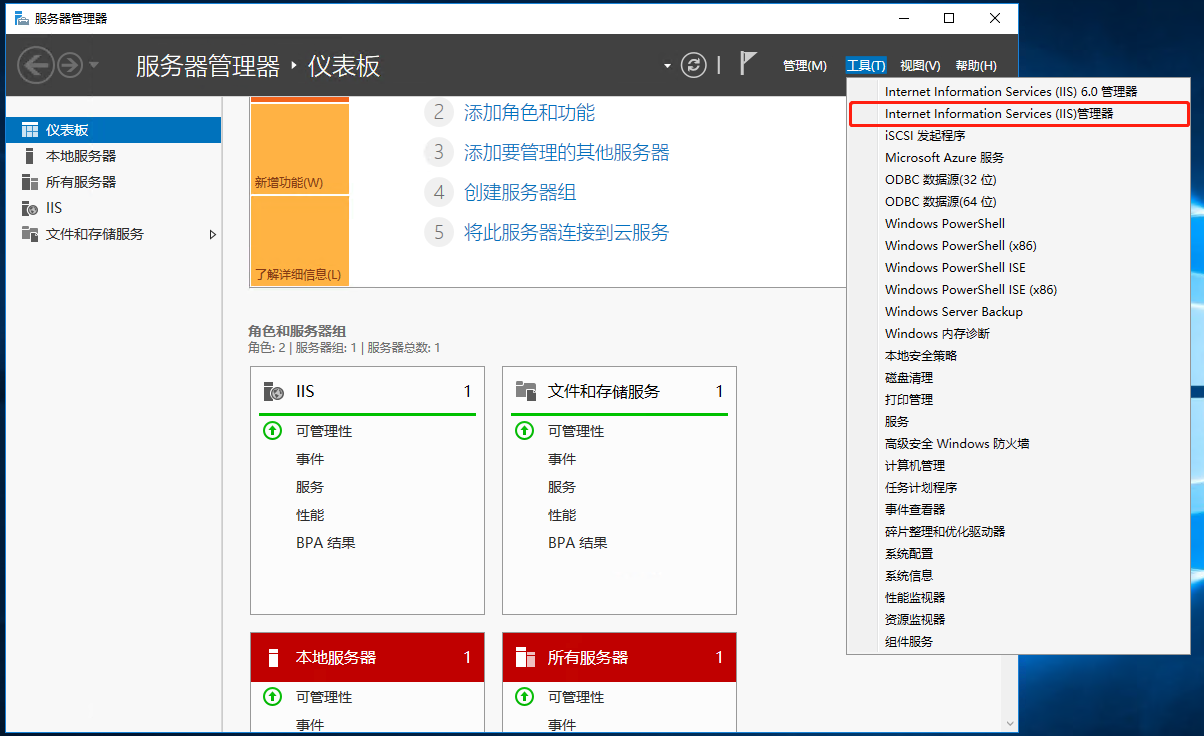The image size is (1204, 736).
Task: Open the notifications flag
Action: [747, 64]
